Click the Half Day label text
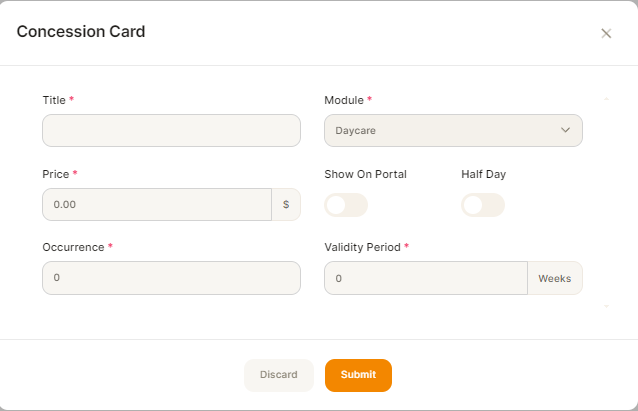This screenshot has height=411, width=638. (x=483, y=174)
